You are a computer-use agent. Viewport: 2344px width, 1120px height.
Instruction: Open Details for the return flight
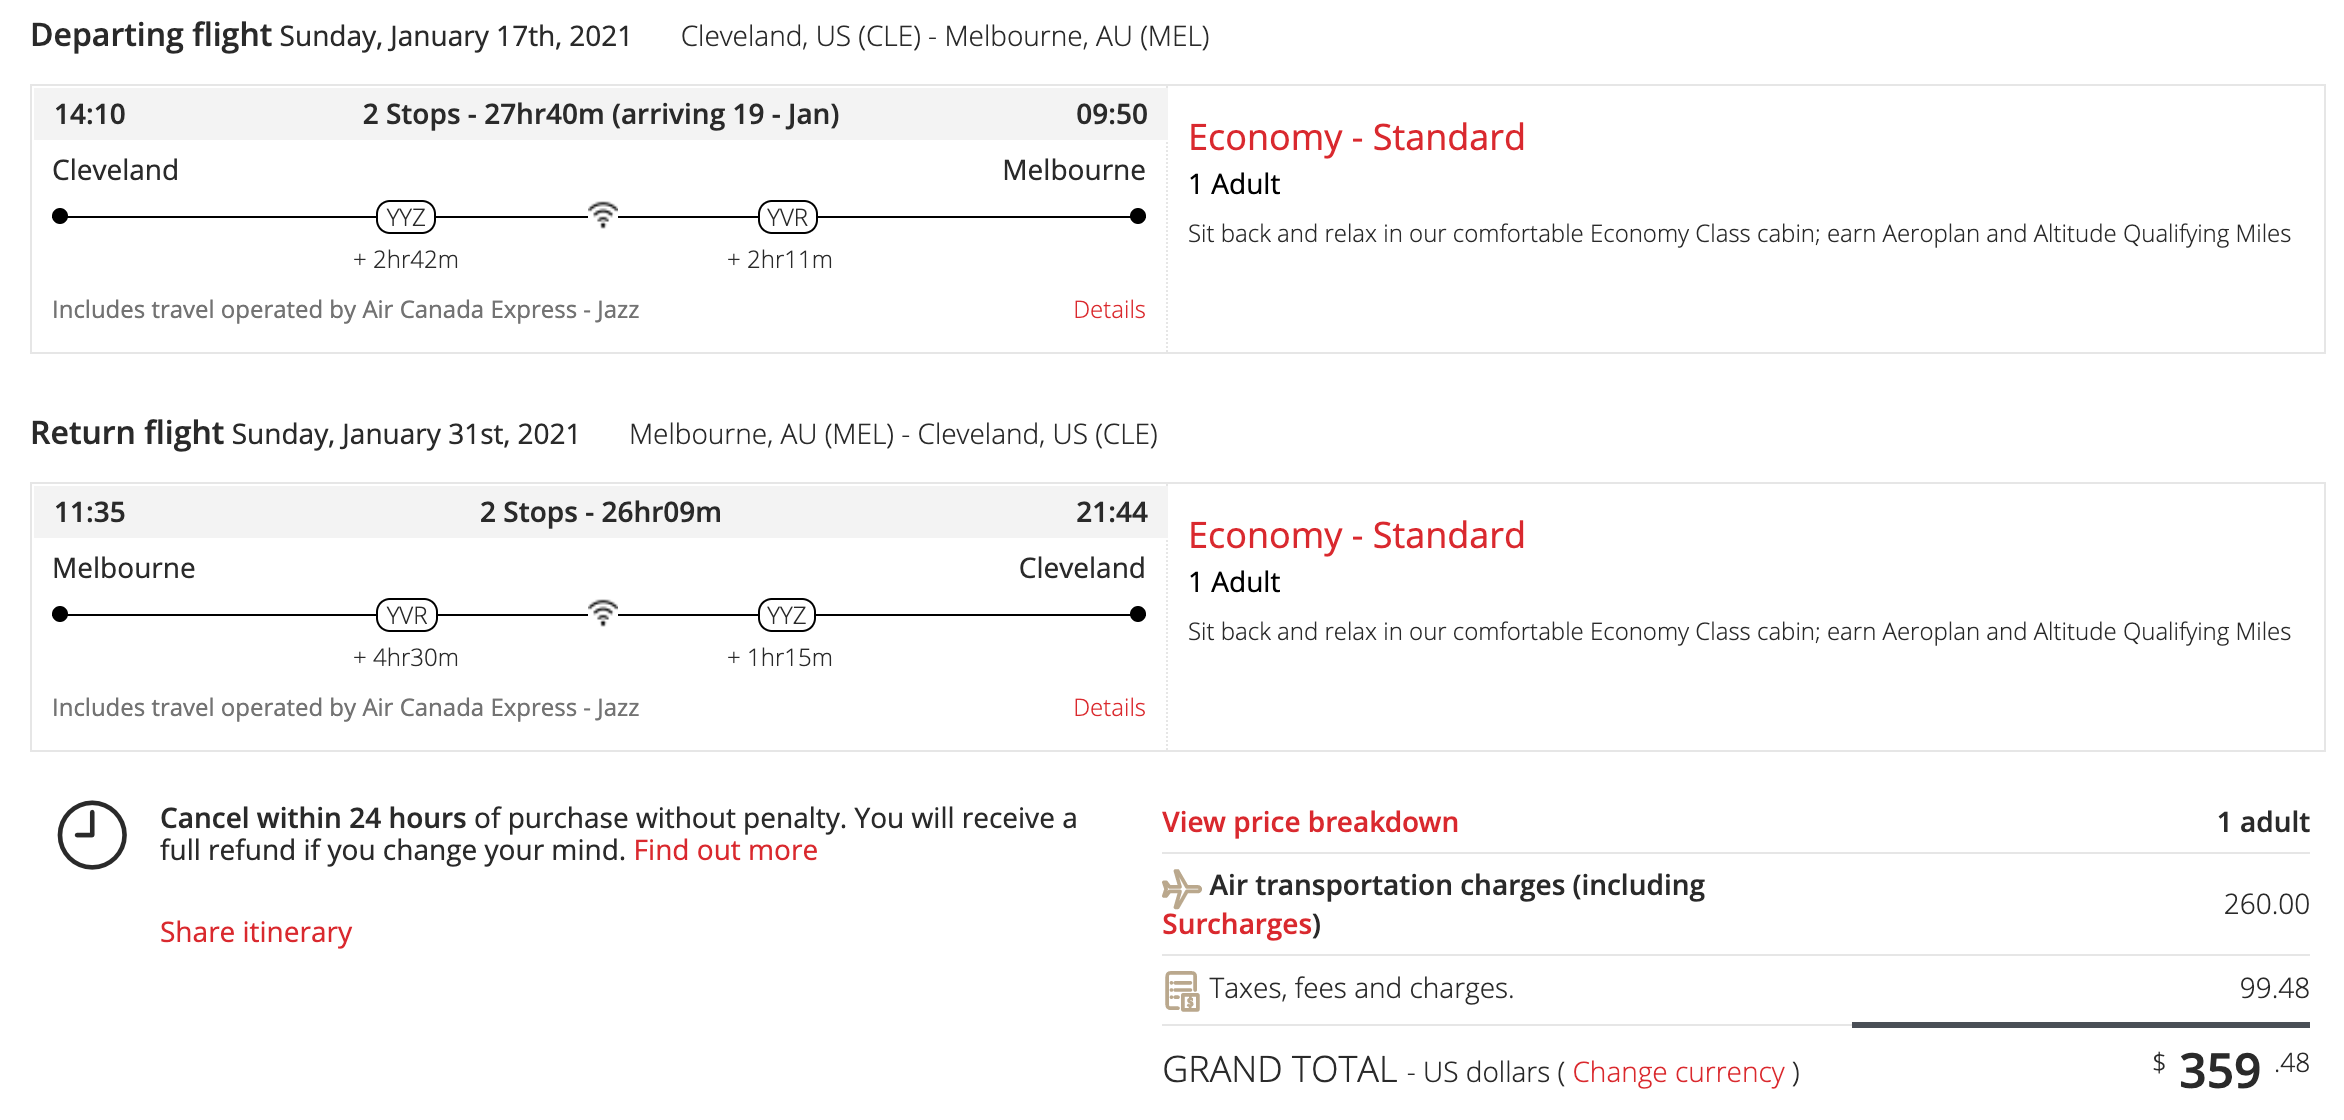click(1108, 708)
